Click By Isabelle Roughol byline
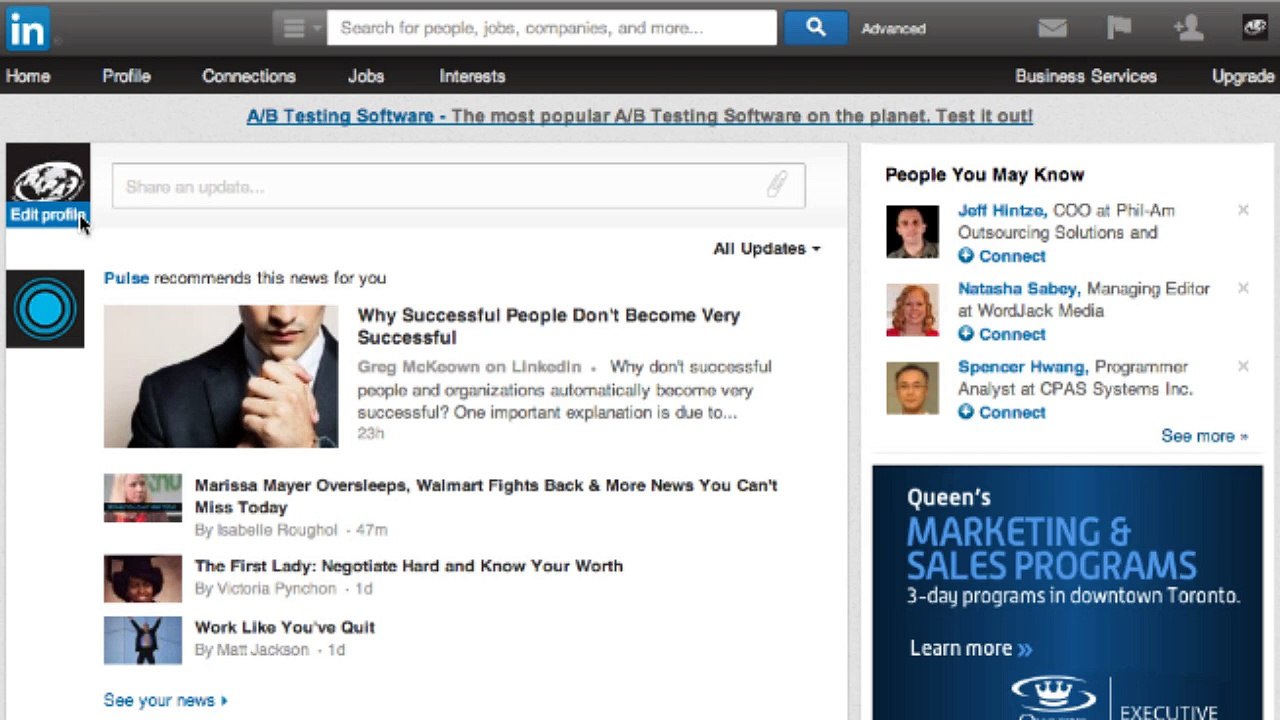 click(266, 530)
